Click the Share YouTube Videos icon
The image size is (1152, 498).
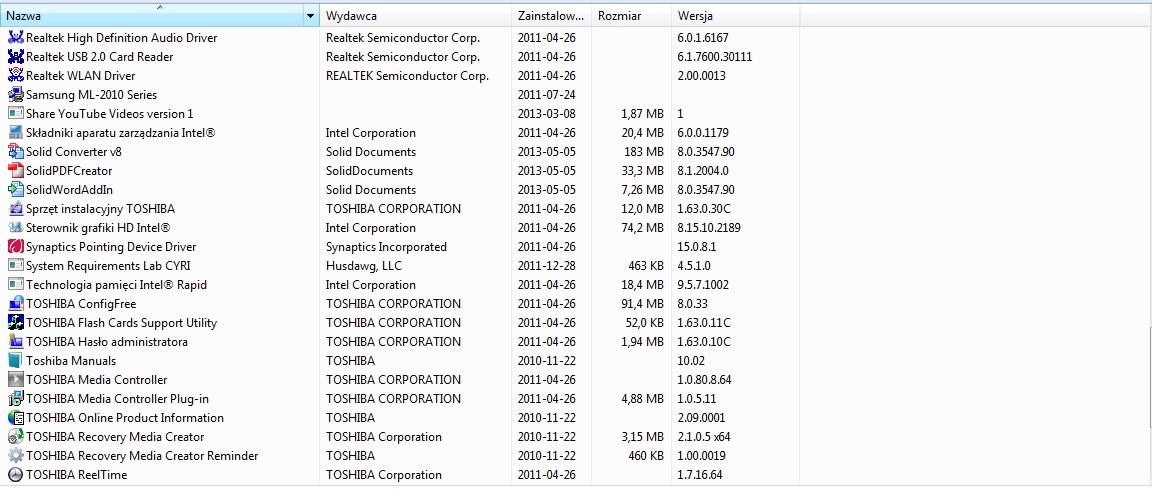[15, 114]
